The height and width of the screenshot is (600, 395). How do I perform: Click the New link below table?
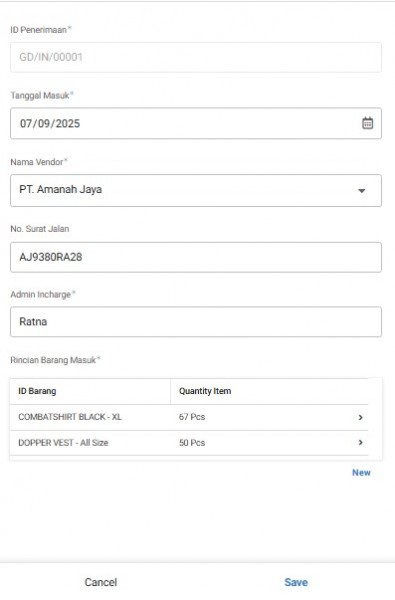(x=361, y=473)
